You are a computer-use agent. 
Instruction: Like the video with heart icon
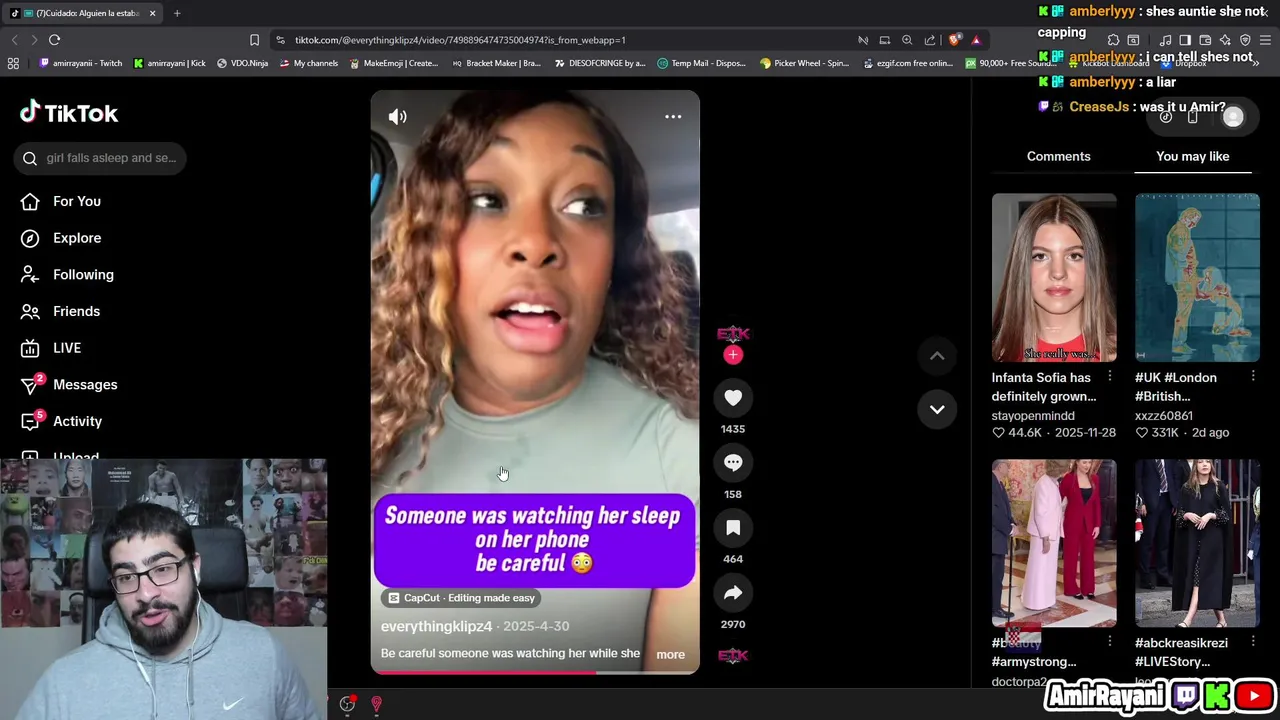(733, 398)
